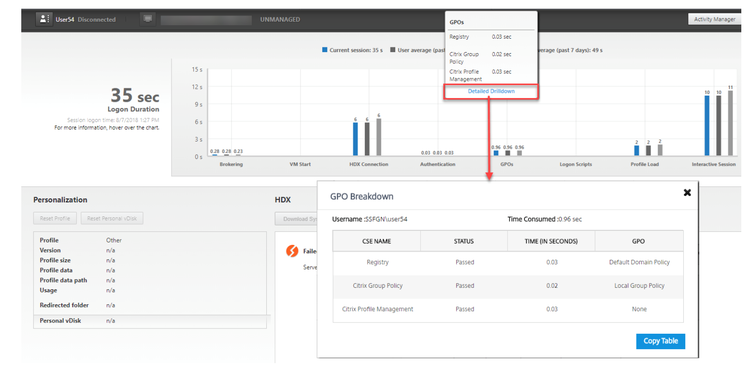Click the blue Interactive Session bar
Image resolution: width=750 pixels, height=368 pixels.
tap(707, 125)
